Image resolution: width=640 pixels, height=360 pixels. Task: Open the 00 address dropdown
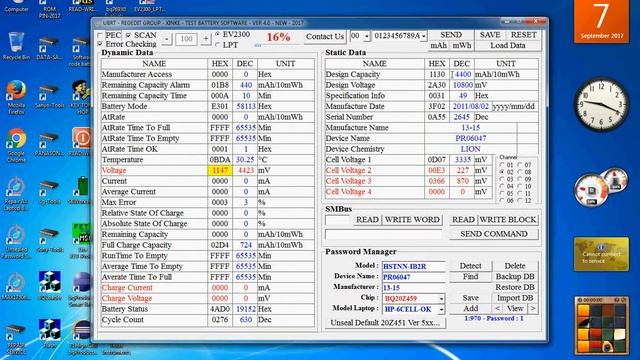[367, 36]
